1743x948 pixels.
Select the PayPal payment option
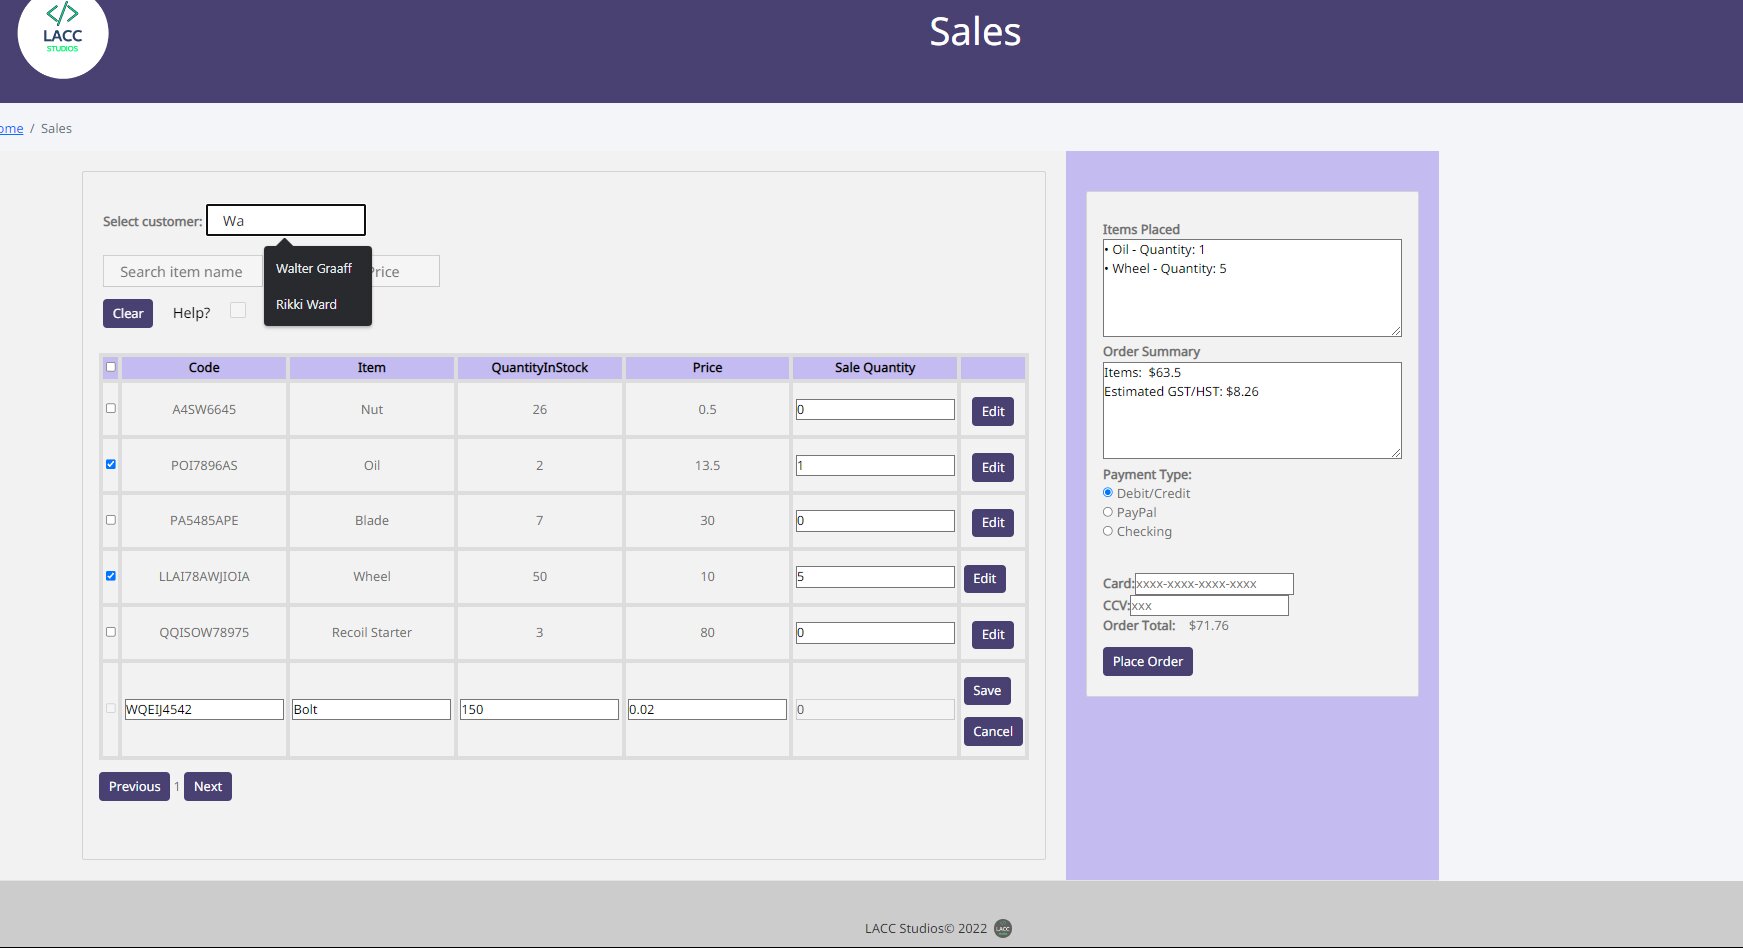pos(1108,512)
